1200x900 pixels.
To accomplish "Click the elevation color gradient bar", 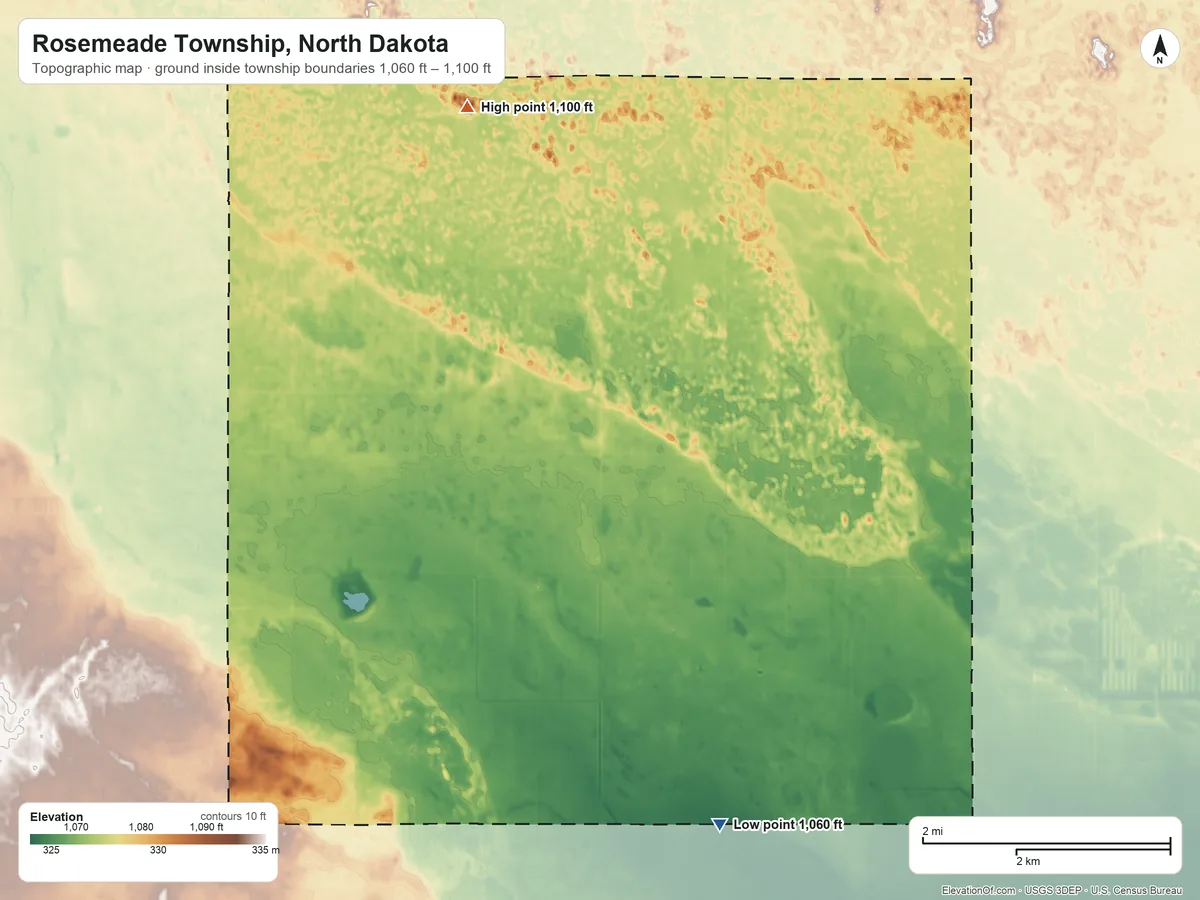I will (x=147, y=839).
